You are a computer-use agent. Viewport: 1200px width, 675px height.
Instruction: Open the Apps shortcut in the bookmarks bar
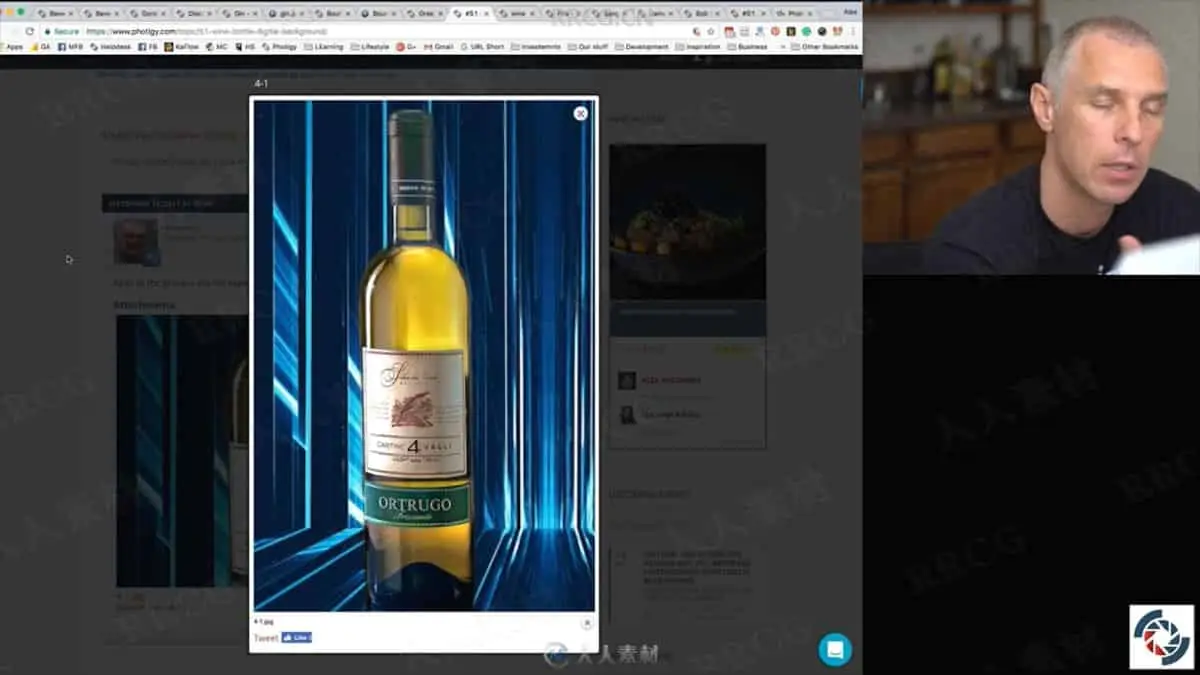click(x=12, y=47)
